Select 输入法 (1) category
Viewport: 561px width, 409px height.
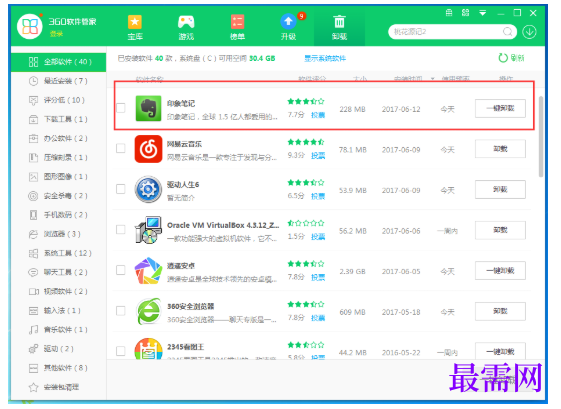[58, 311]
